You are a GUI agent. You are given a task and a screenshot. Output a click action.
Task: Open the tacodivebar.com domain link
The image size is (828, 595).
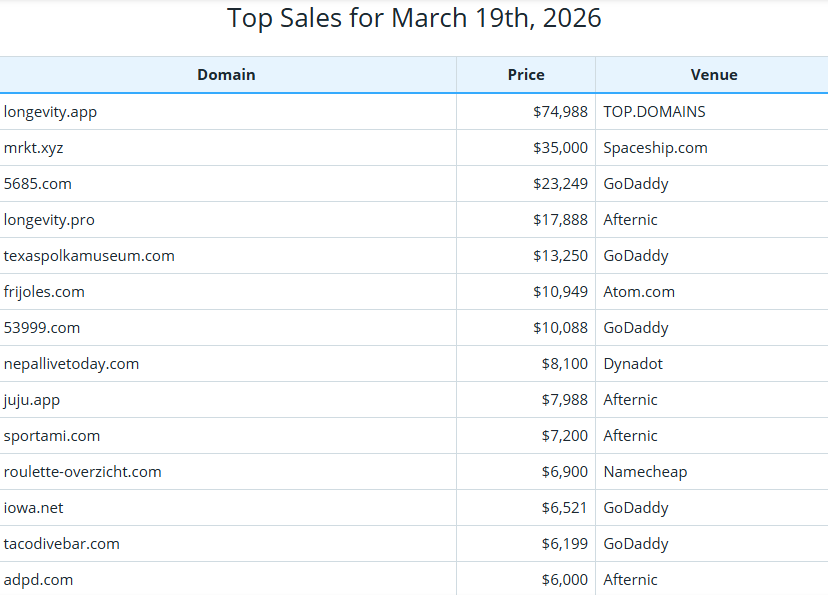(x=61, y=543)
